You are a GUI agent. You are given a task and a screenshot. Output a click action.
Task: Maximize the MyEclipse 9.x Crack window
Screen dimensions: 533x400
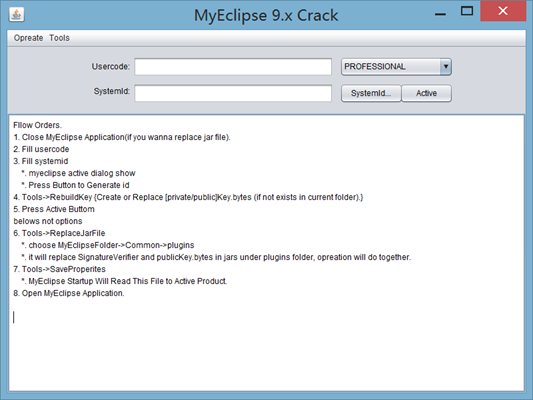pyautogui.click(x=467, y=11)
